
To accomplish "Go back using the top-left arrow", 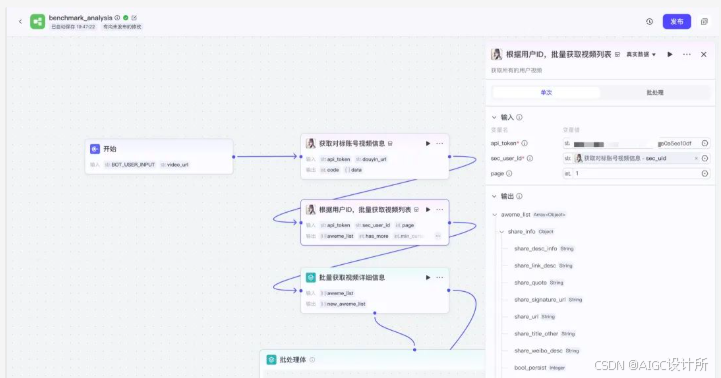I will click(x=20, y=21).
